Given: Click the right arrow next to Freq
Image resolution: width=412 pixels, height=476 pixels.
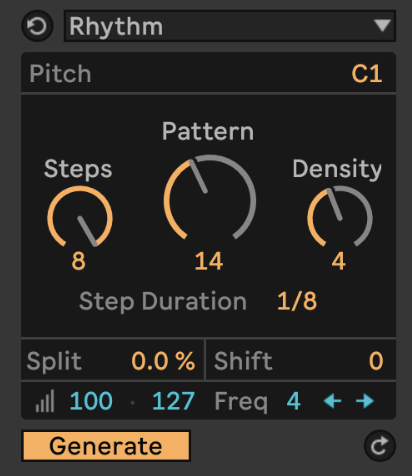Looking at the screenshot, I should [x=365, y=401].
